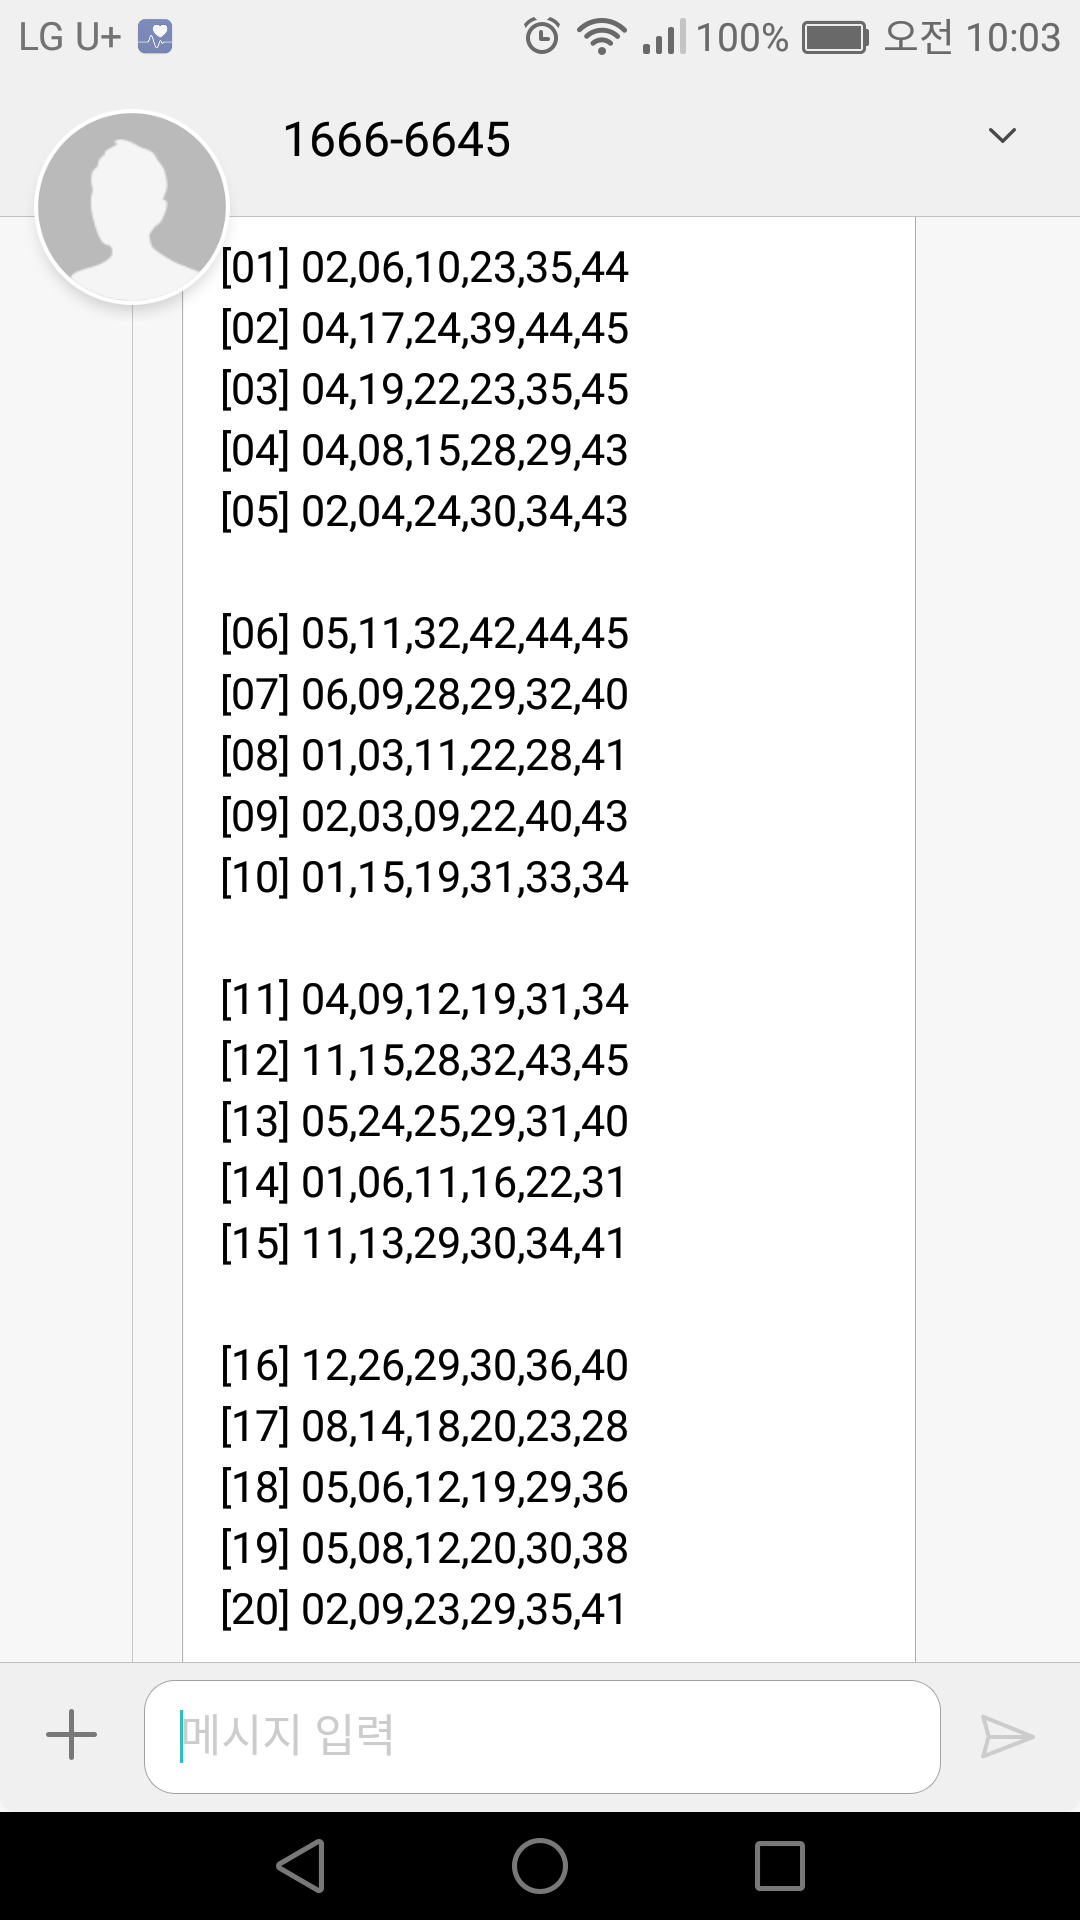Tap message line [01] 02,06,10,23,35,44
The image size is (1080, 1920).
point(425,268)
